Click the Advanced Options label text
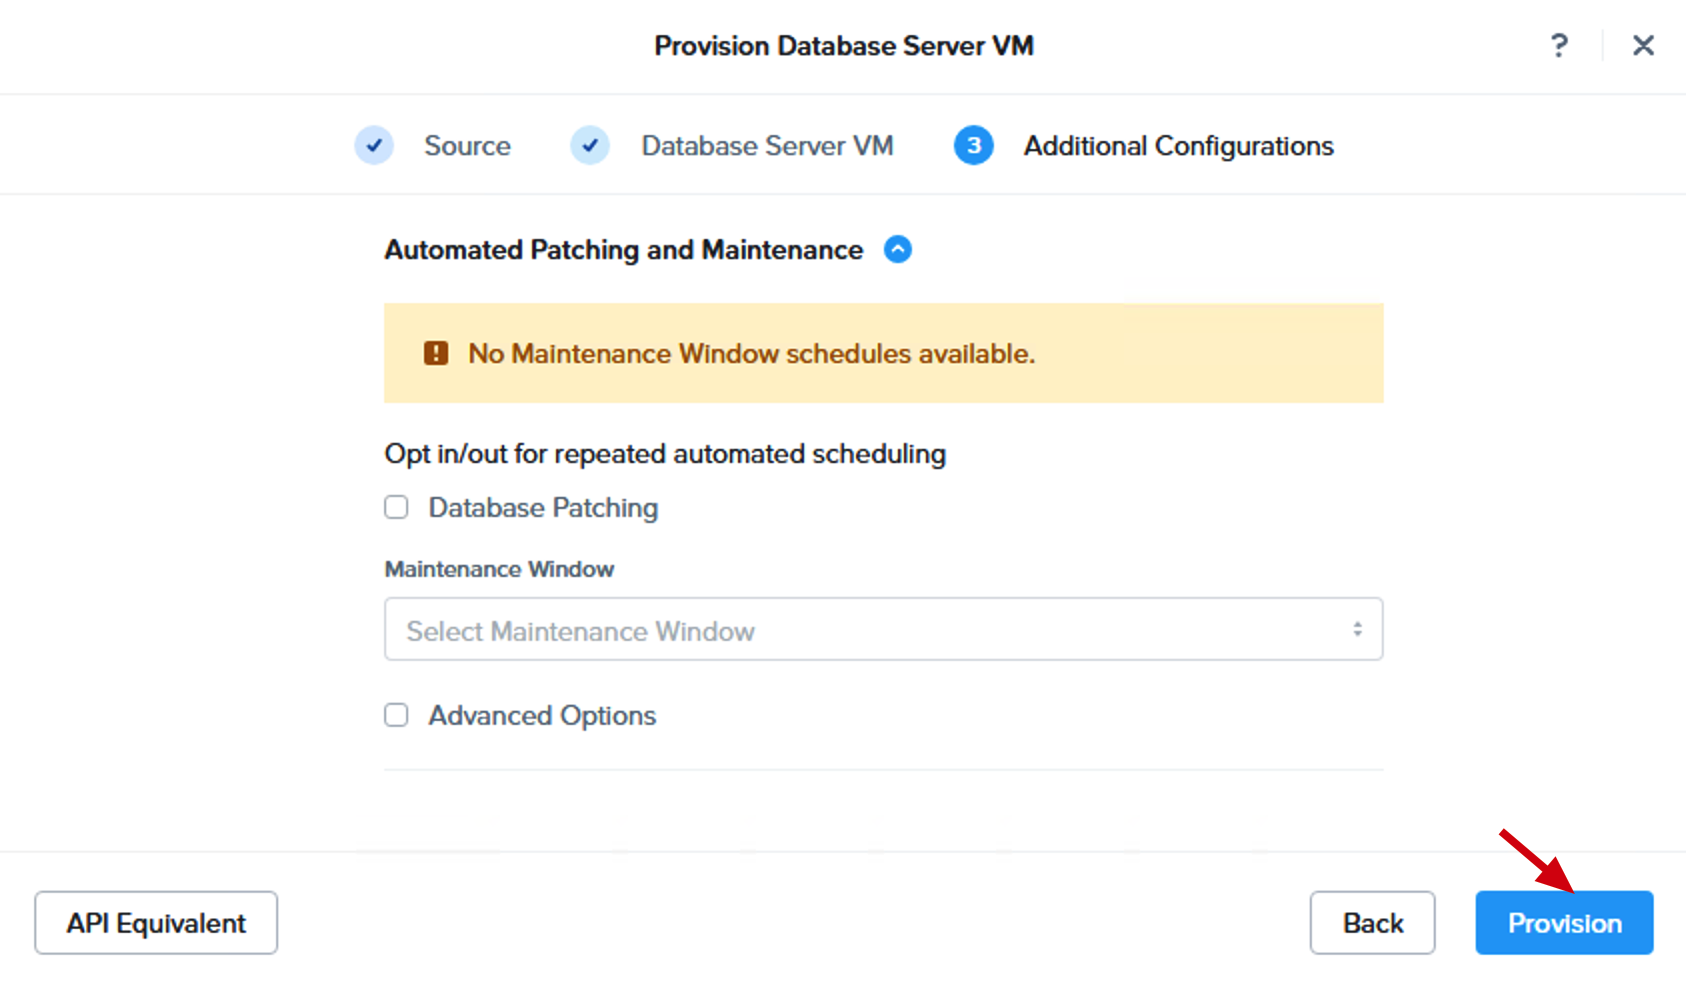 [542, 716]
